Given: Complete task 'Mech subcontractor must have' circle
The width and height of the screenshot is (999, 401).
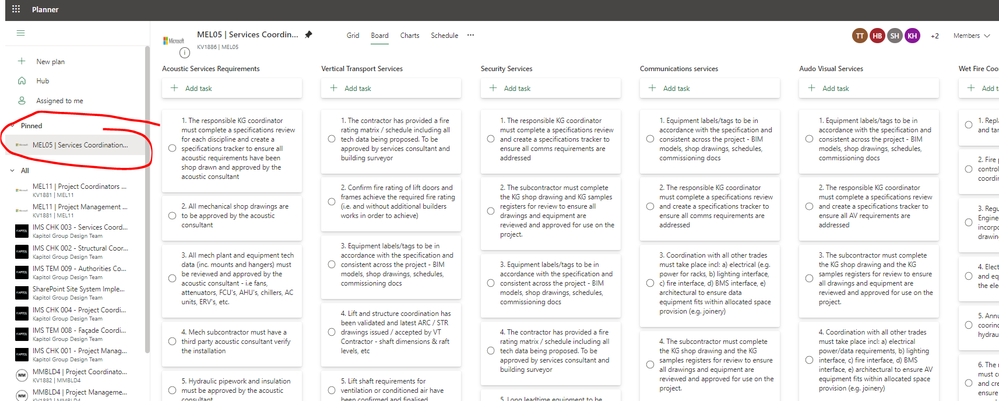Looking at the screenshot, I should click(172, 341).
